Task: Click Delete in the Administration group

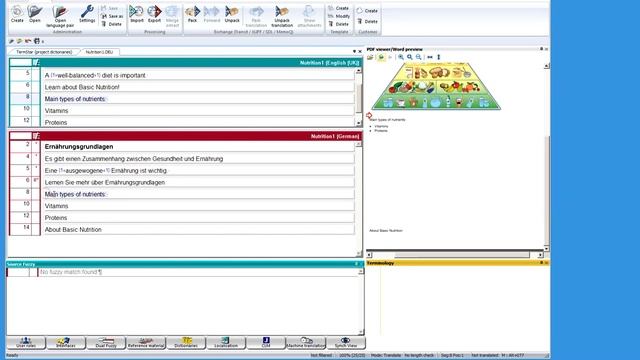Action: [111, 24]
